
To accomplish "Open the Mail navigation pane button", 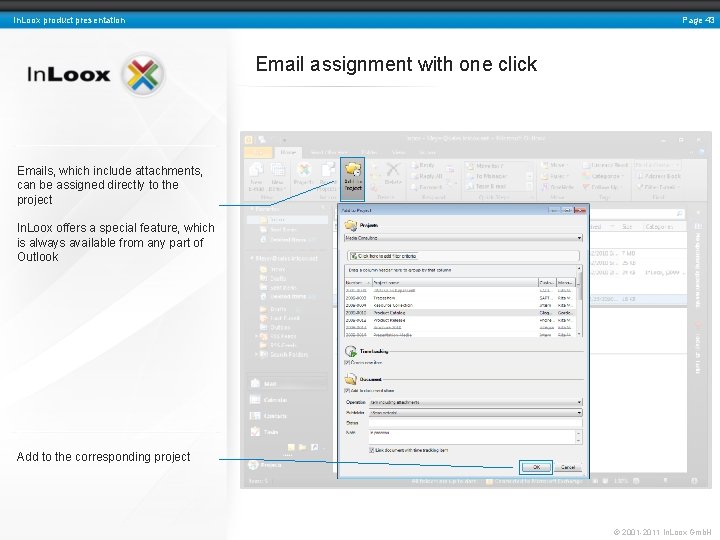I will pos(287,383).
